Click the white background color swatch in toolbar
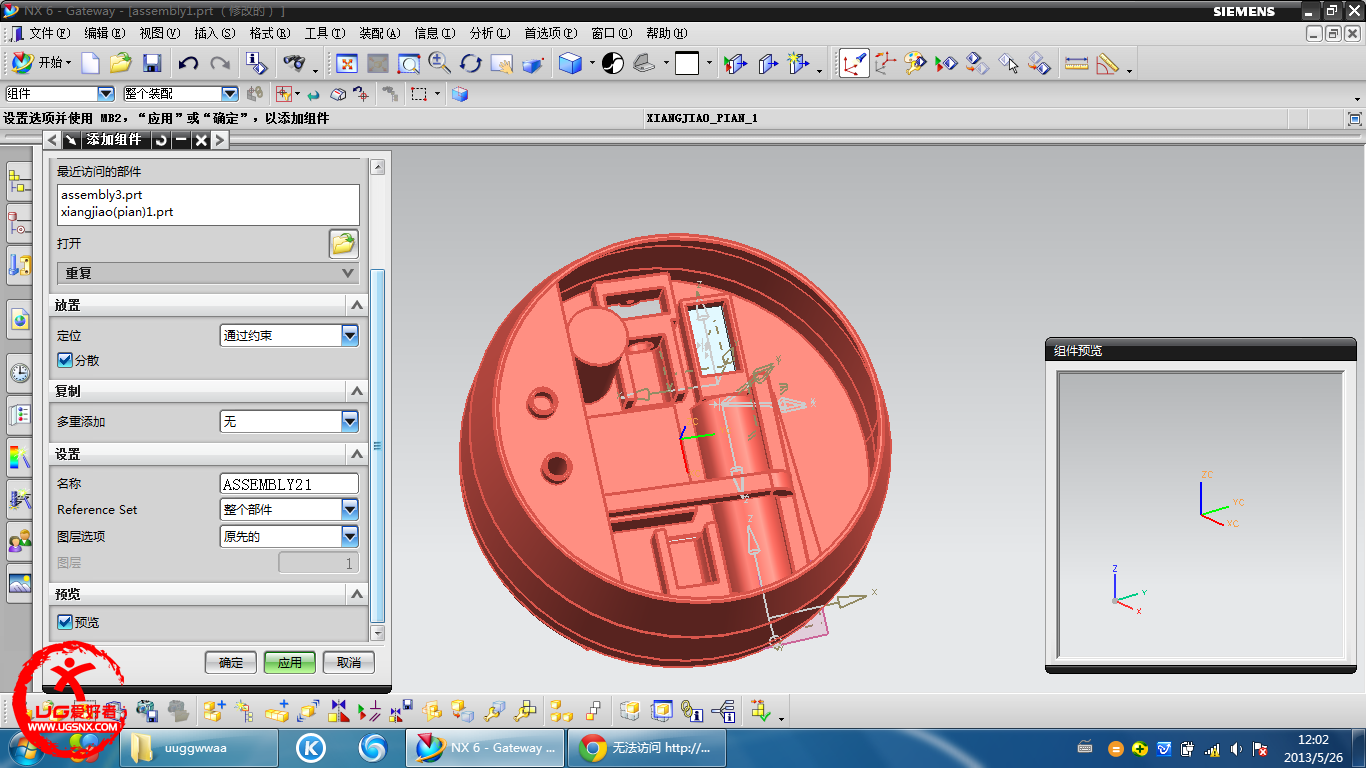This screenshot has width=1366, height=768. (x=687, y=63)
